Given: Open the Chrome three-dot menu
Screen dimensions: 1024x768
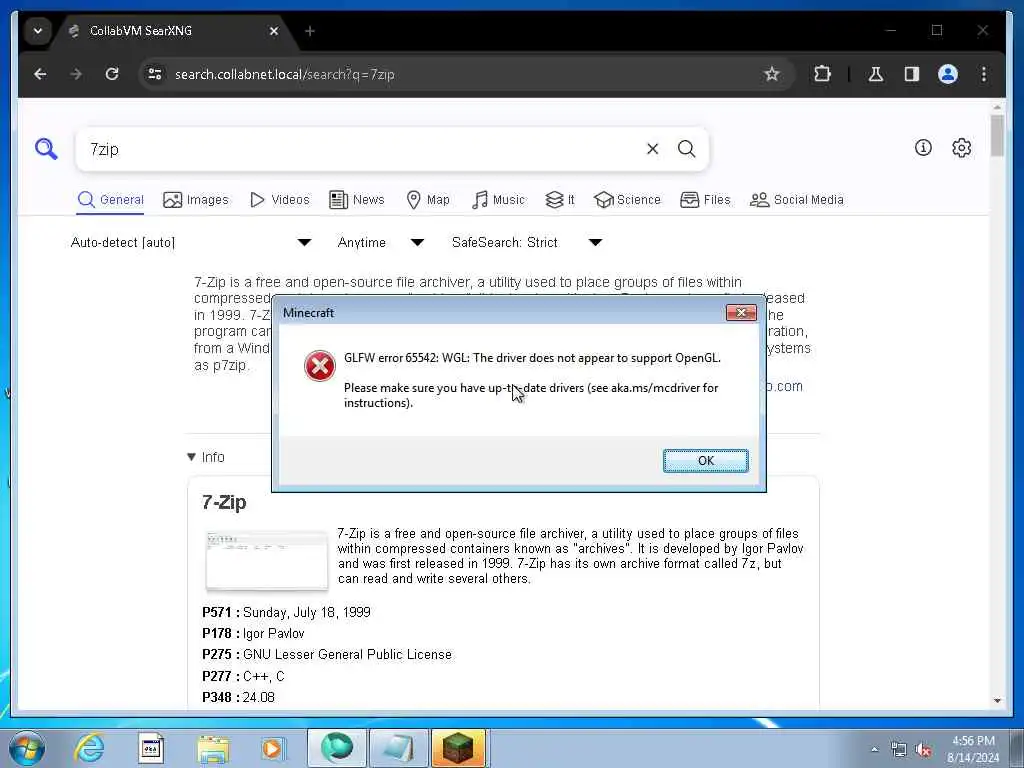Looking at the screenshot, I should tap(984, 74).
